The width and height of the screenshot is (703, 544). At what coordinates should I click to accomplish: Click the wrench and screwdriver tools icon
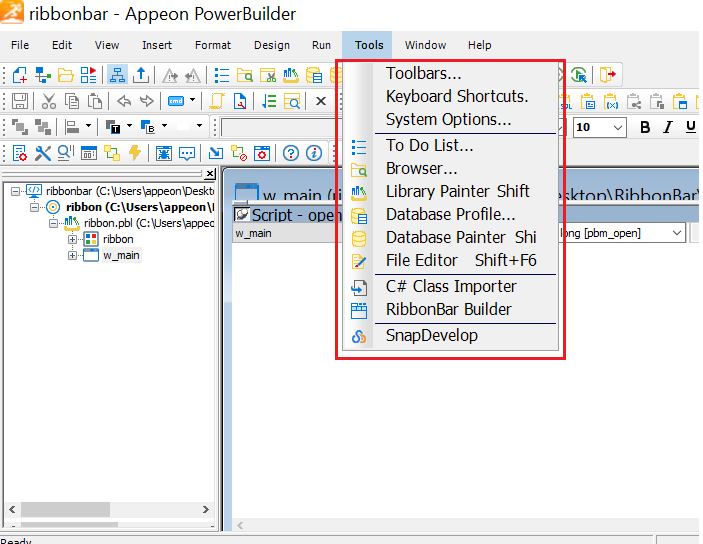pos(43,153)
